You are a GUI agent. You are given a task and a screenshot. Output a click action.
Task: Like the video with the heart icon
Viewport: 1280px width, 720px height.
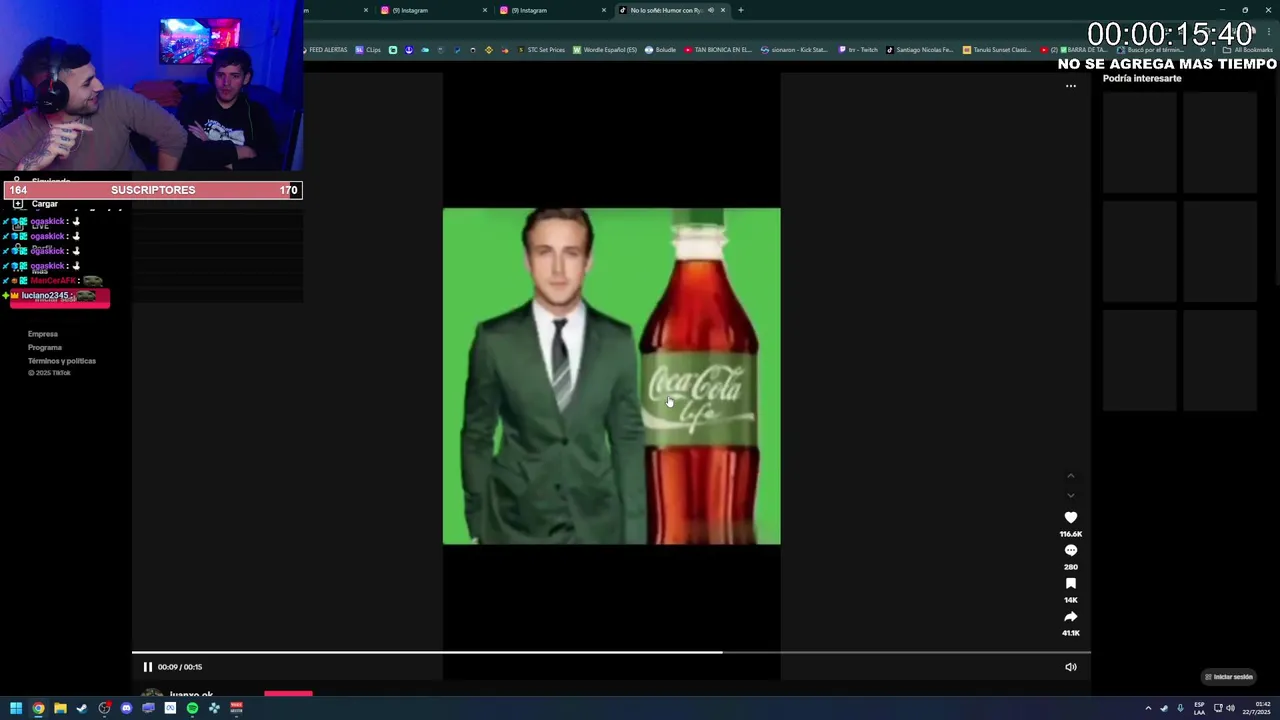1071,518
